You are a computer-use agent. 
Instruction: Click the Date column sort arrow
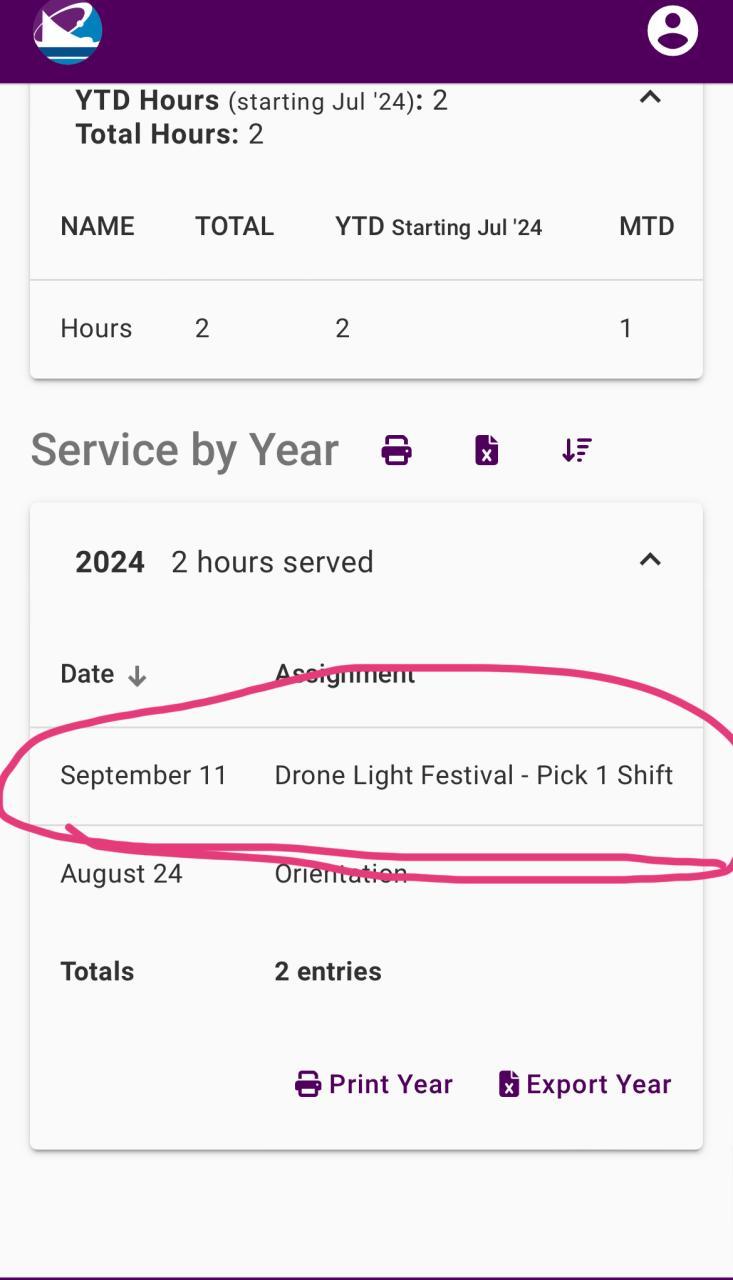137,676
